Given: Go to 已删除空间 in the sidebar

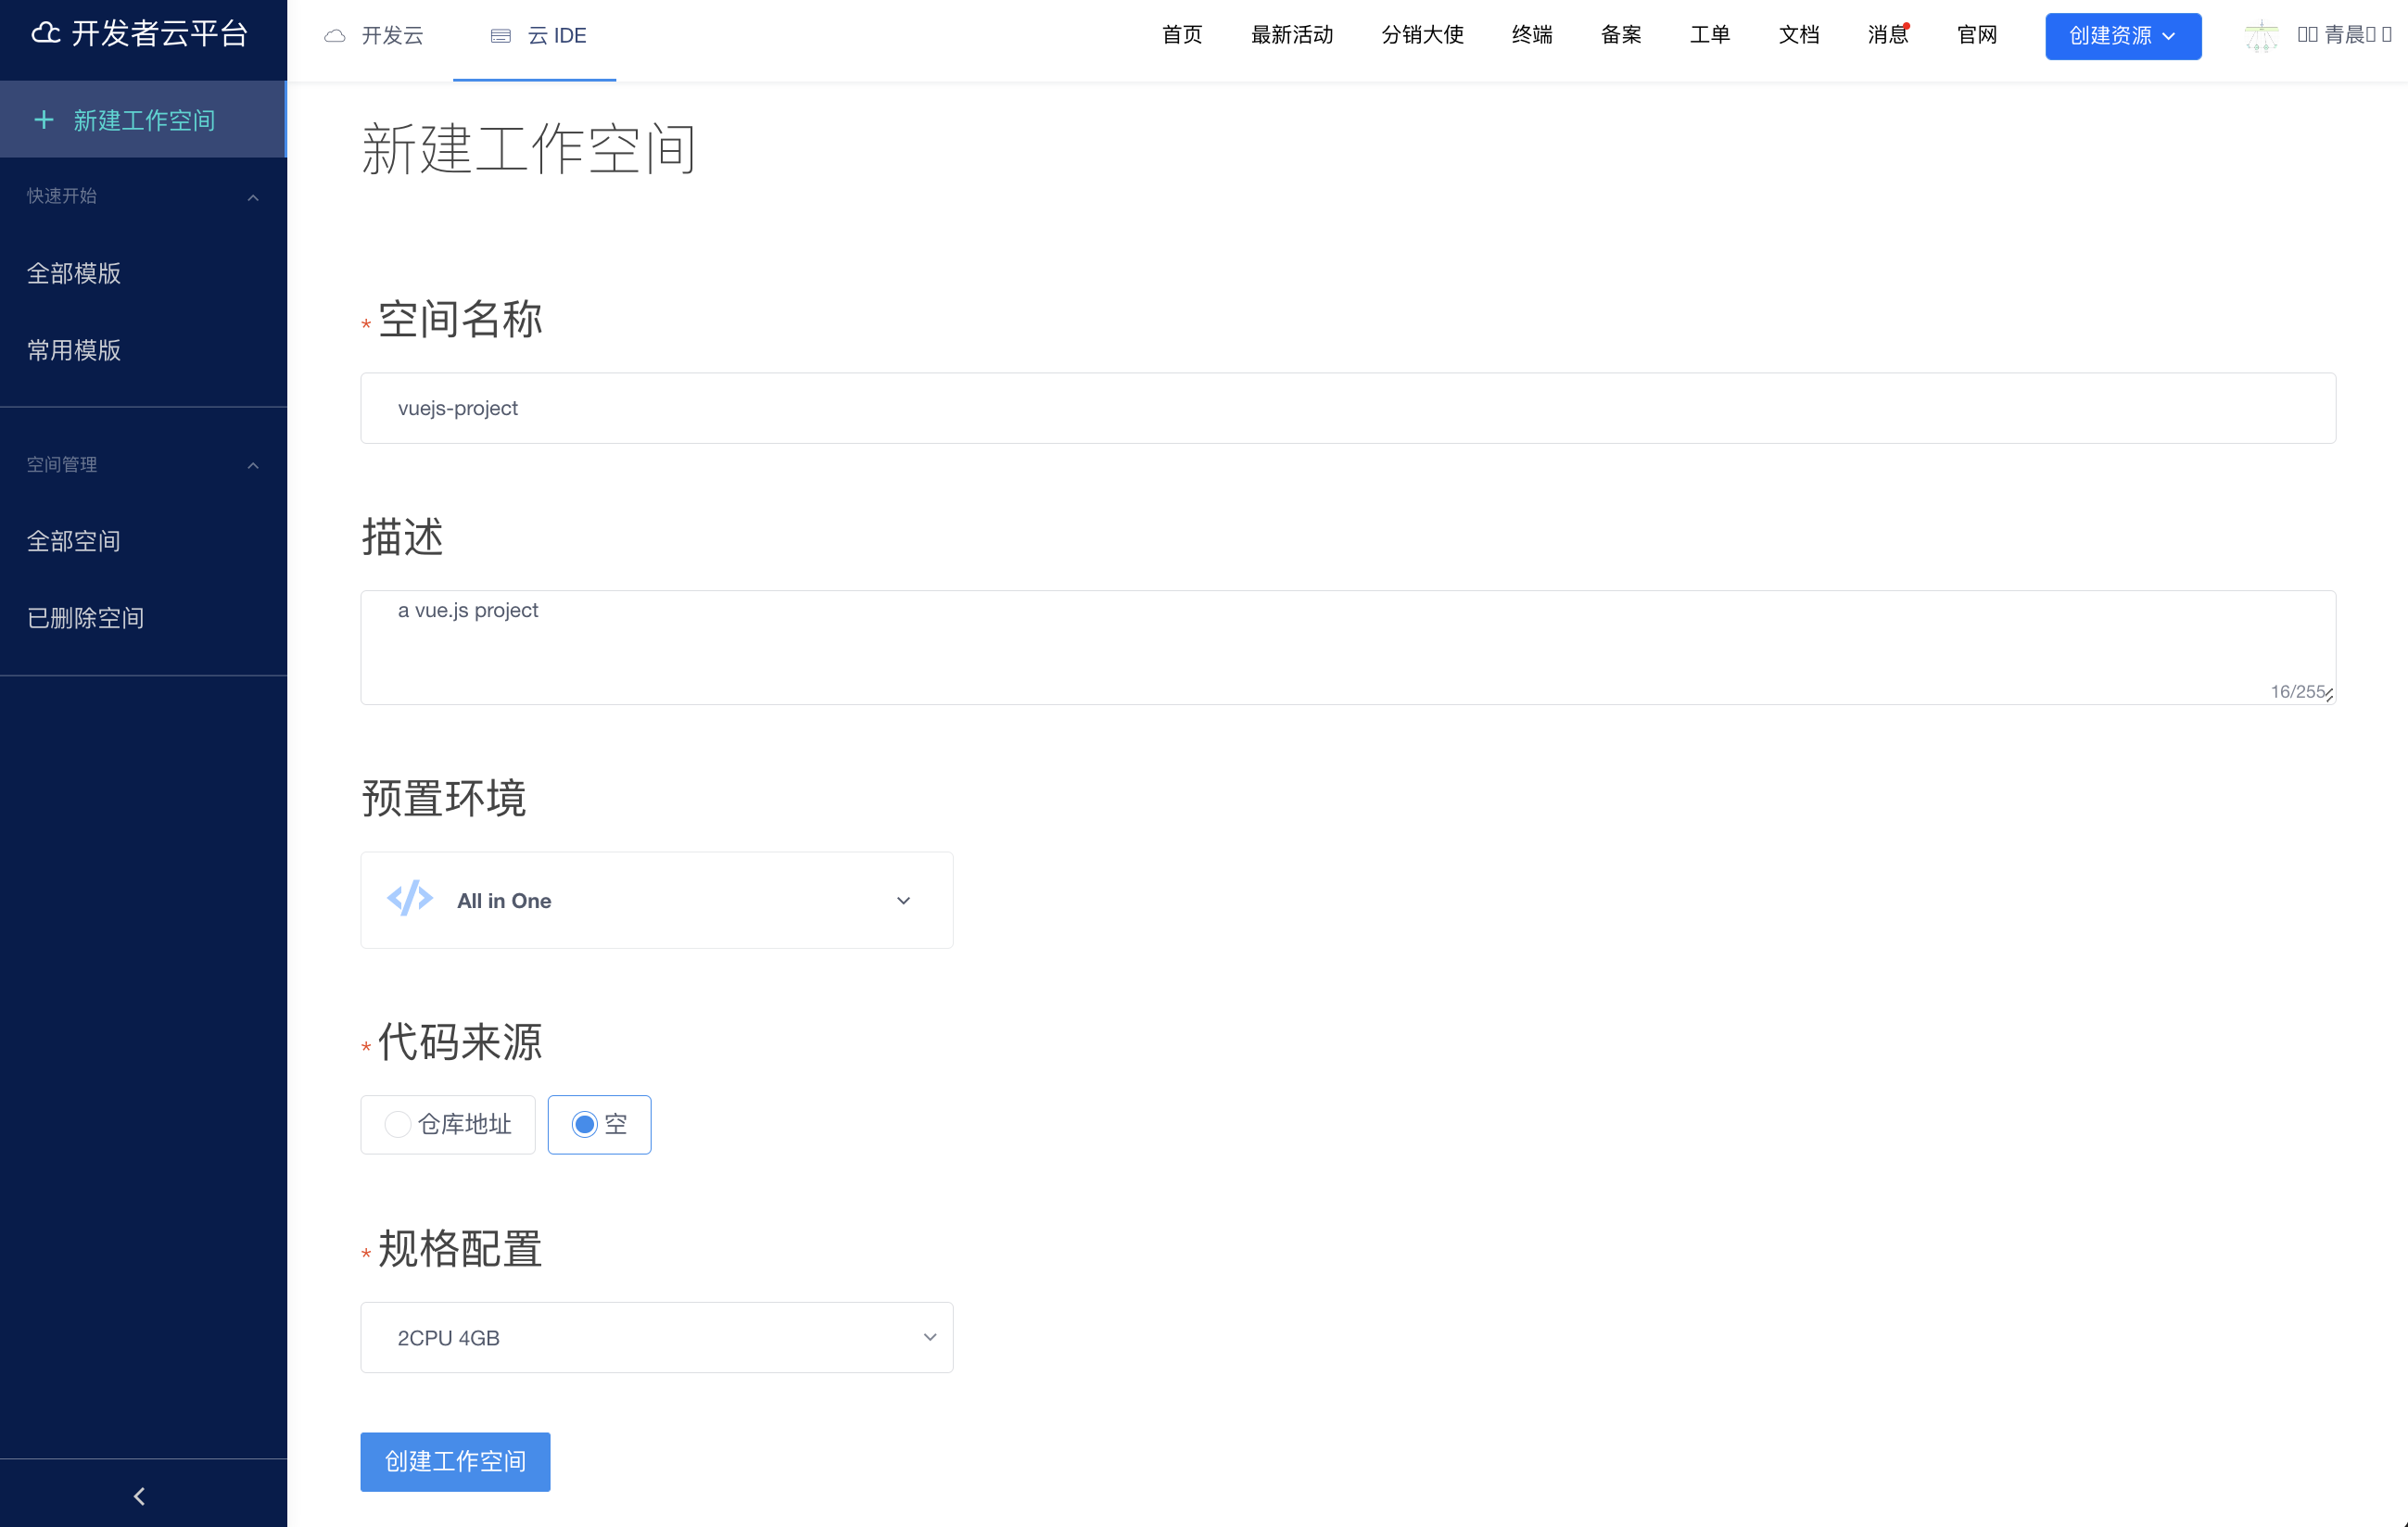Looking at the screenshot, I should [85, 618].
